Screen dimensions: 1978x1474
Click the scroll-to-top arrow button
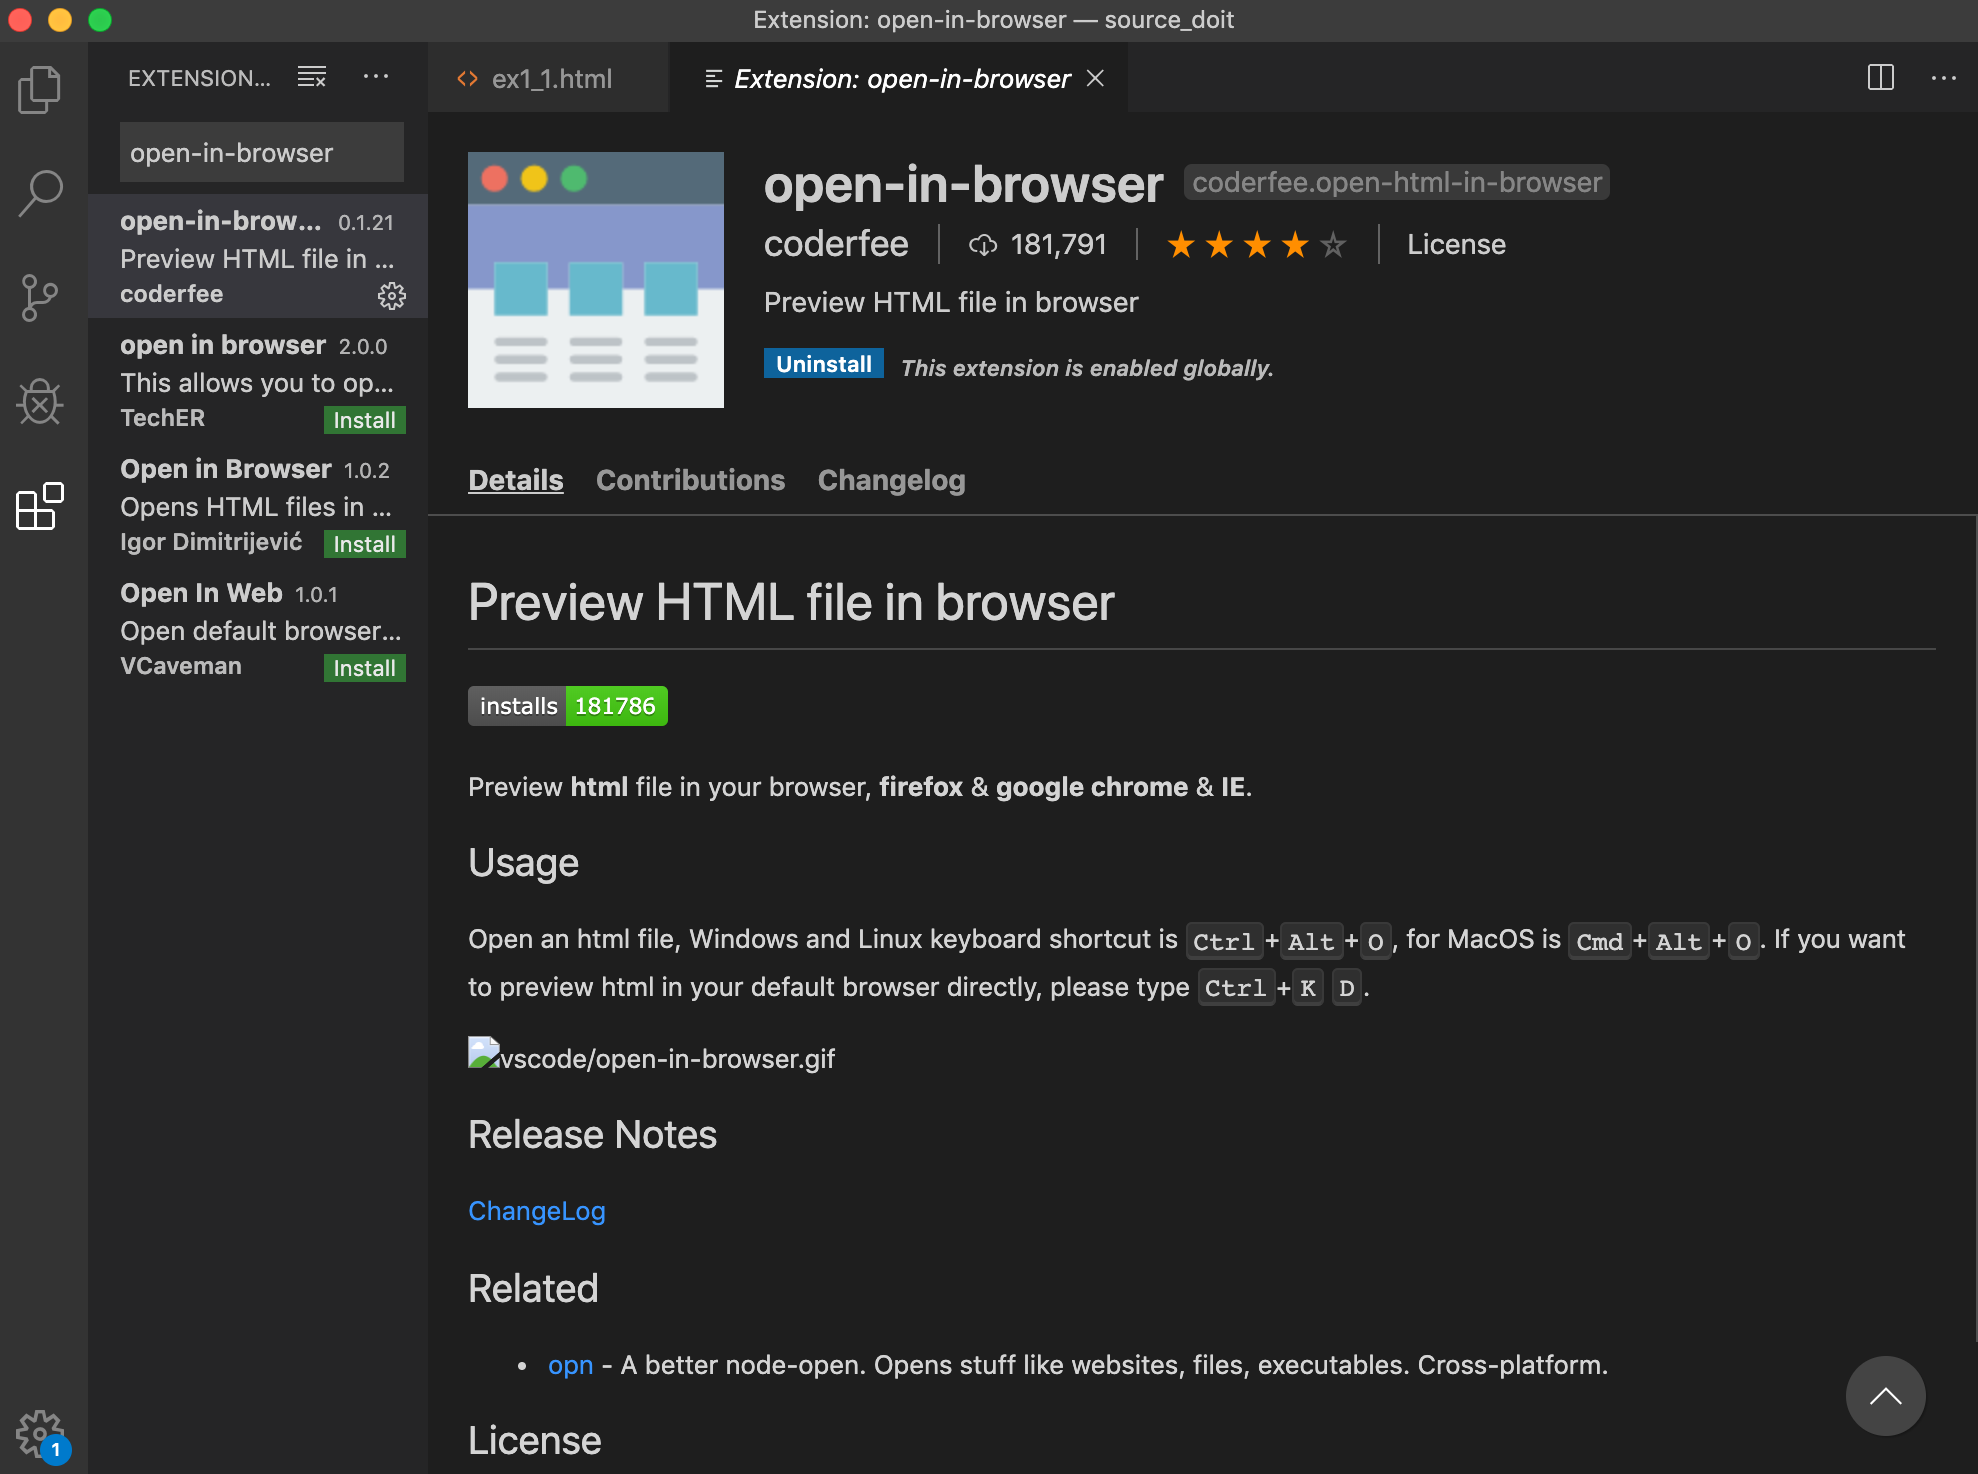click(1885, 1396)
